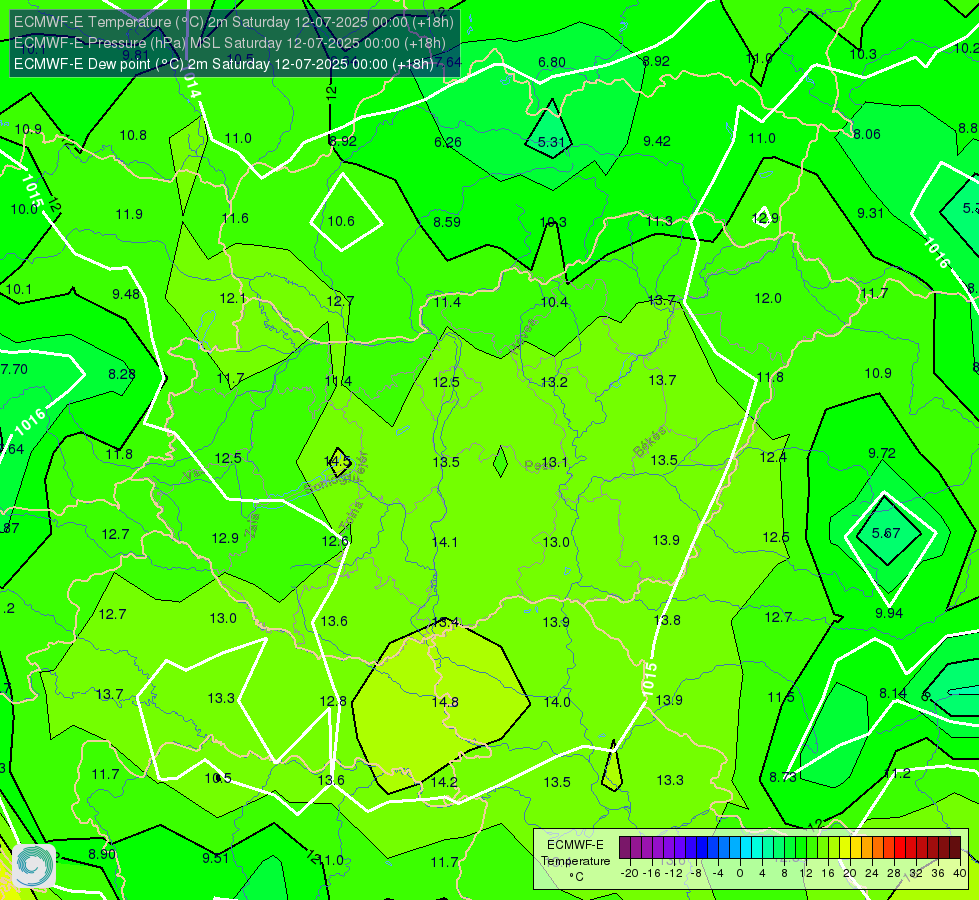Click the 7.70 temperature value
The height and width of the screenshot is (900, 979).
[14, 369]
